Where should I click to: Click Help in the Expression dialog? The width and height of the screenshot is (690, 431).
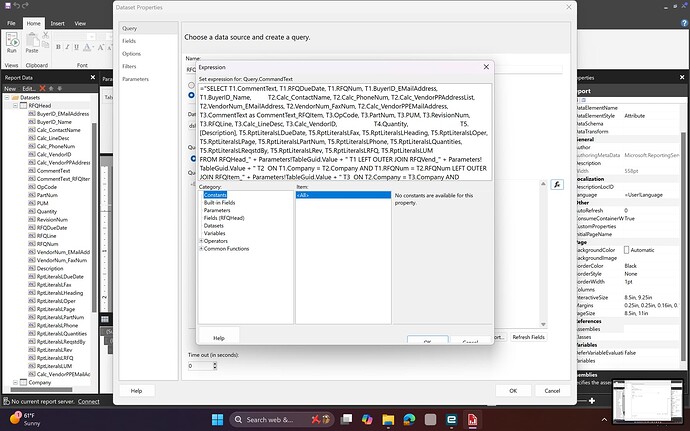pyautogui.click(x=219, y=338)
